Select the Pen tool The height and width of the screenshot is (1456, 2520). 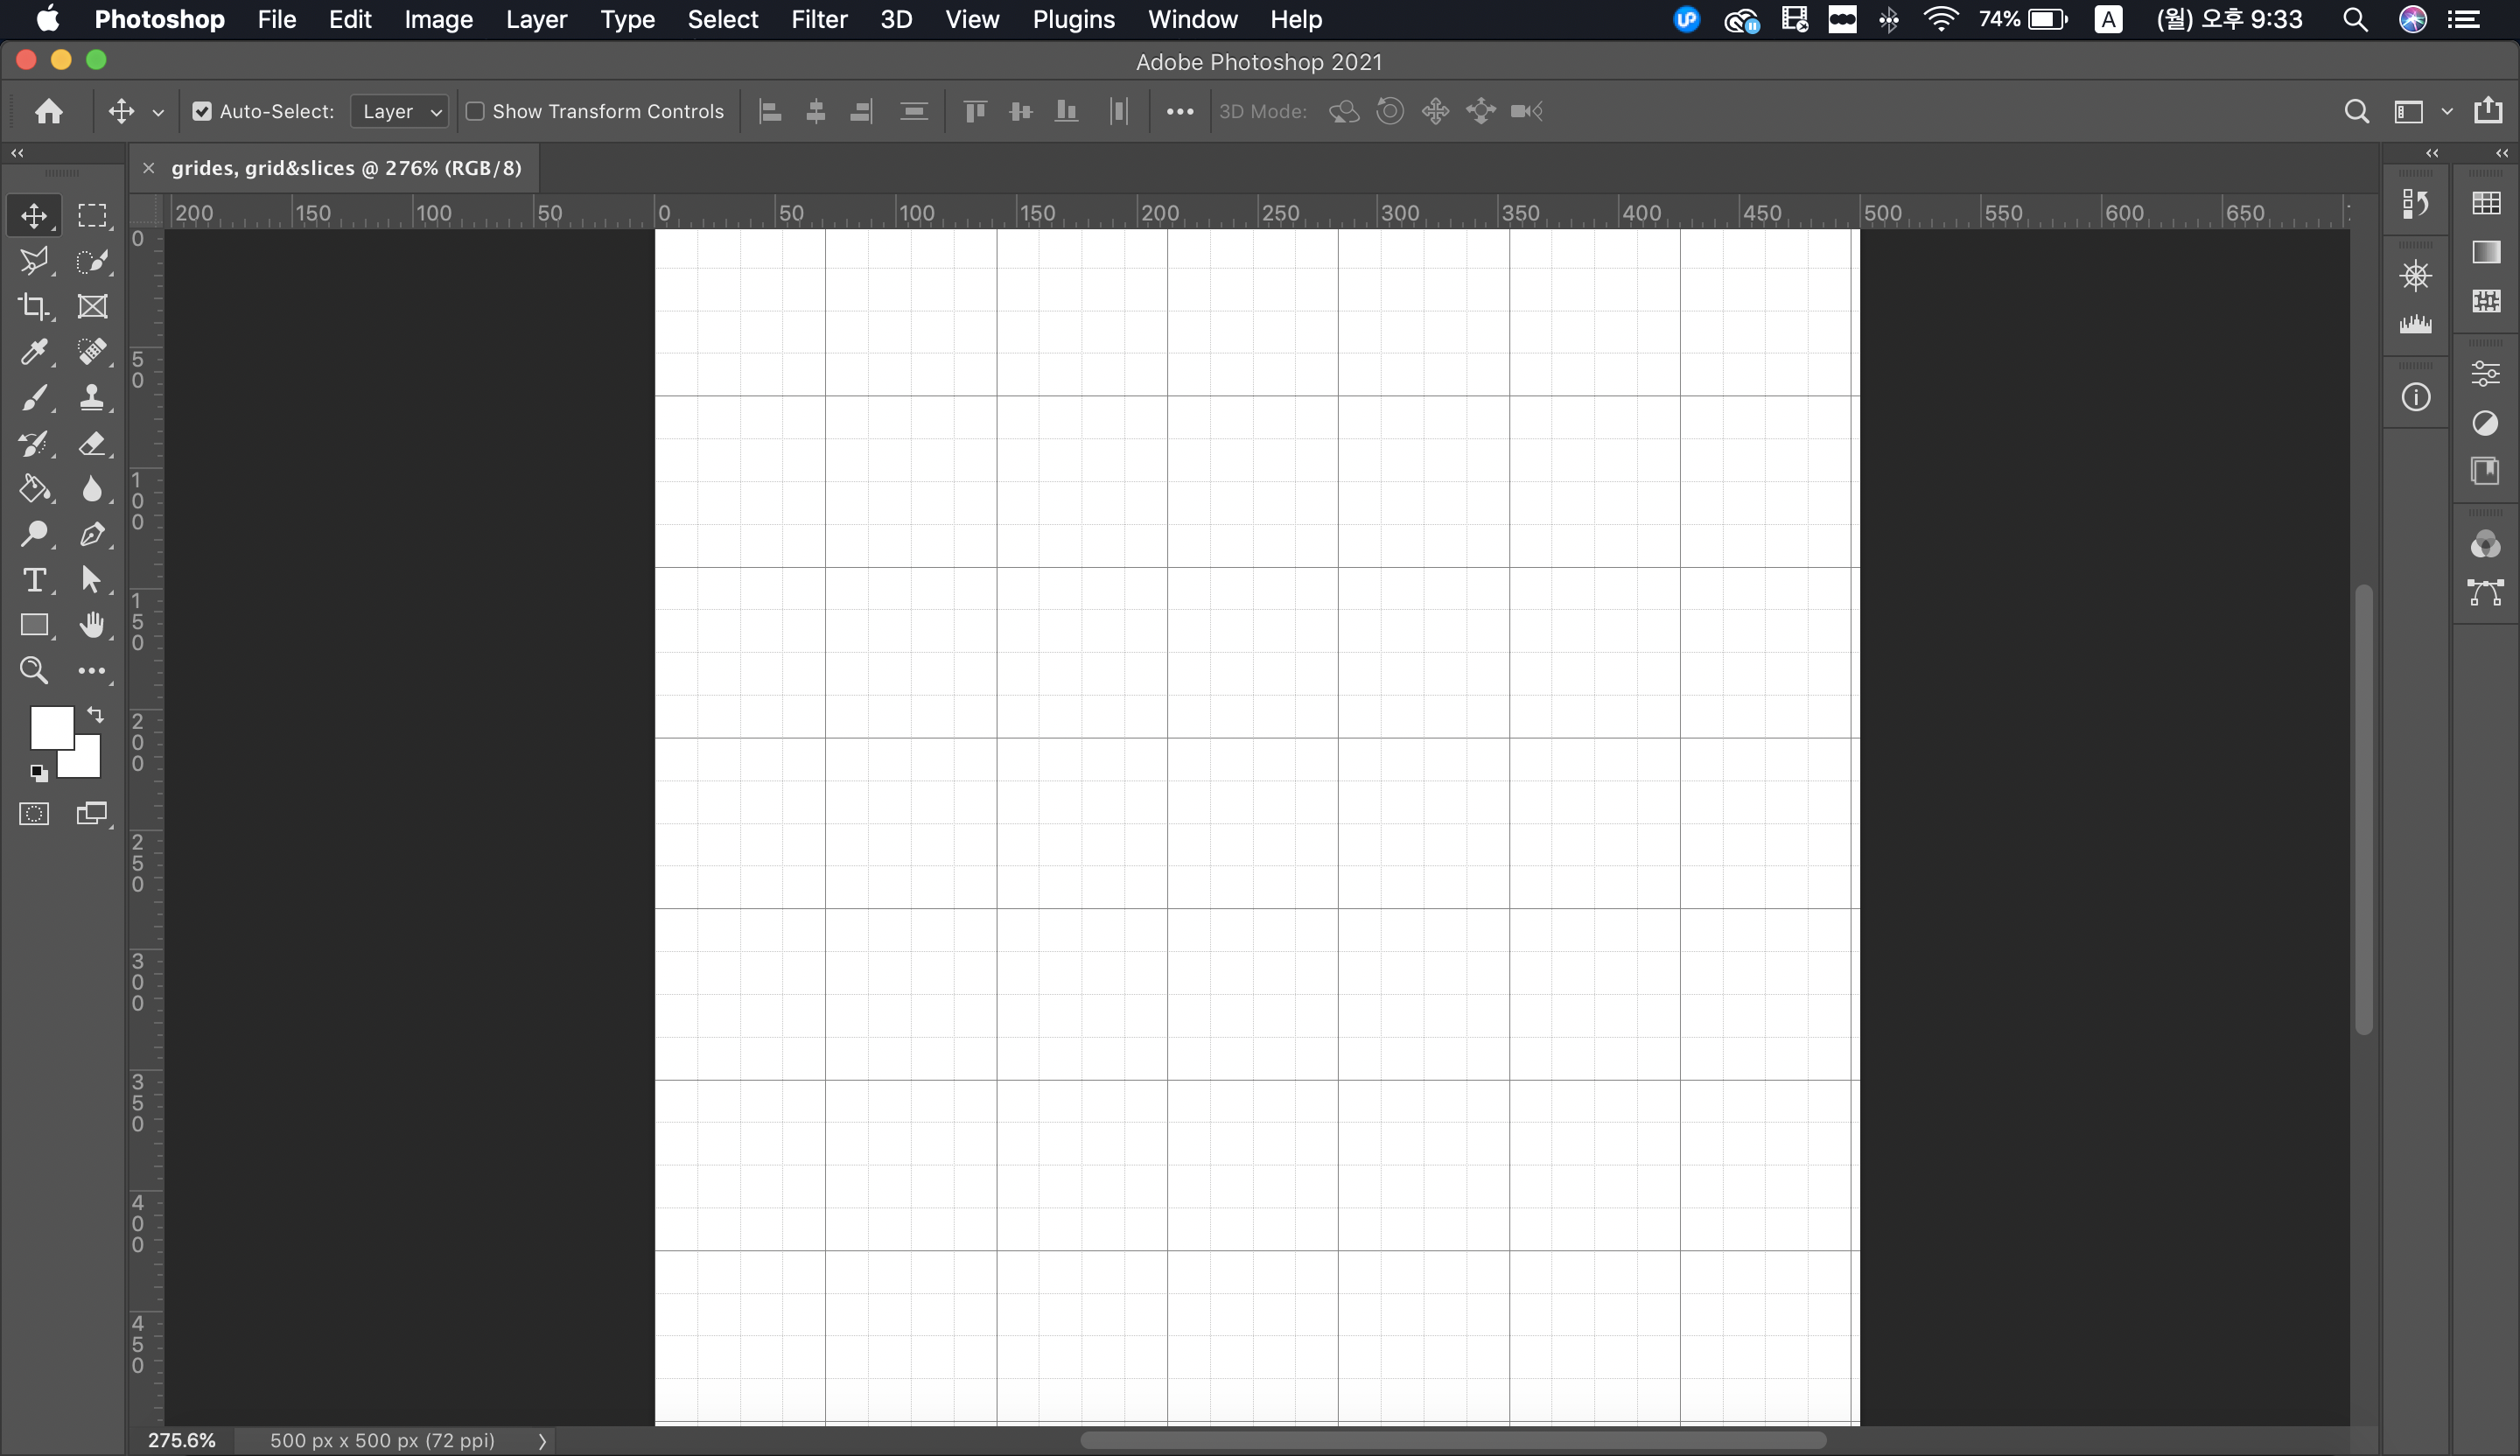coord(92,534)
